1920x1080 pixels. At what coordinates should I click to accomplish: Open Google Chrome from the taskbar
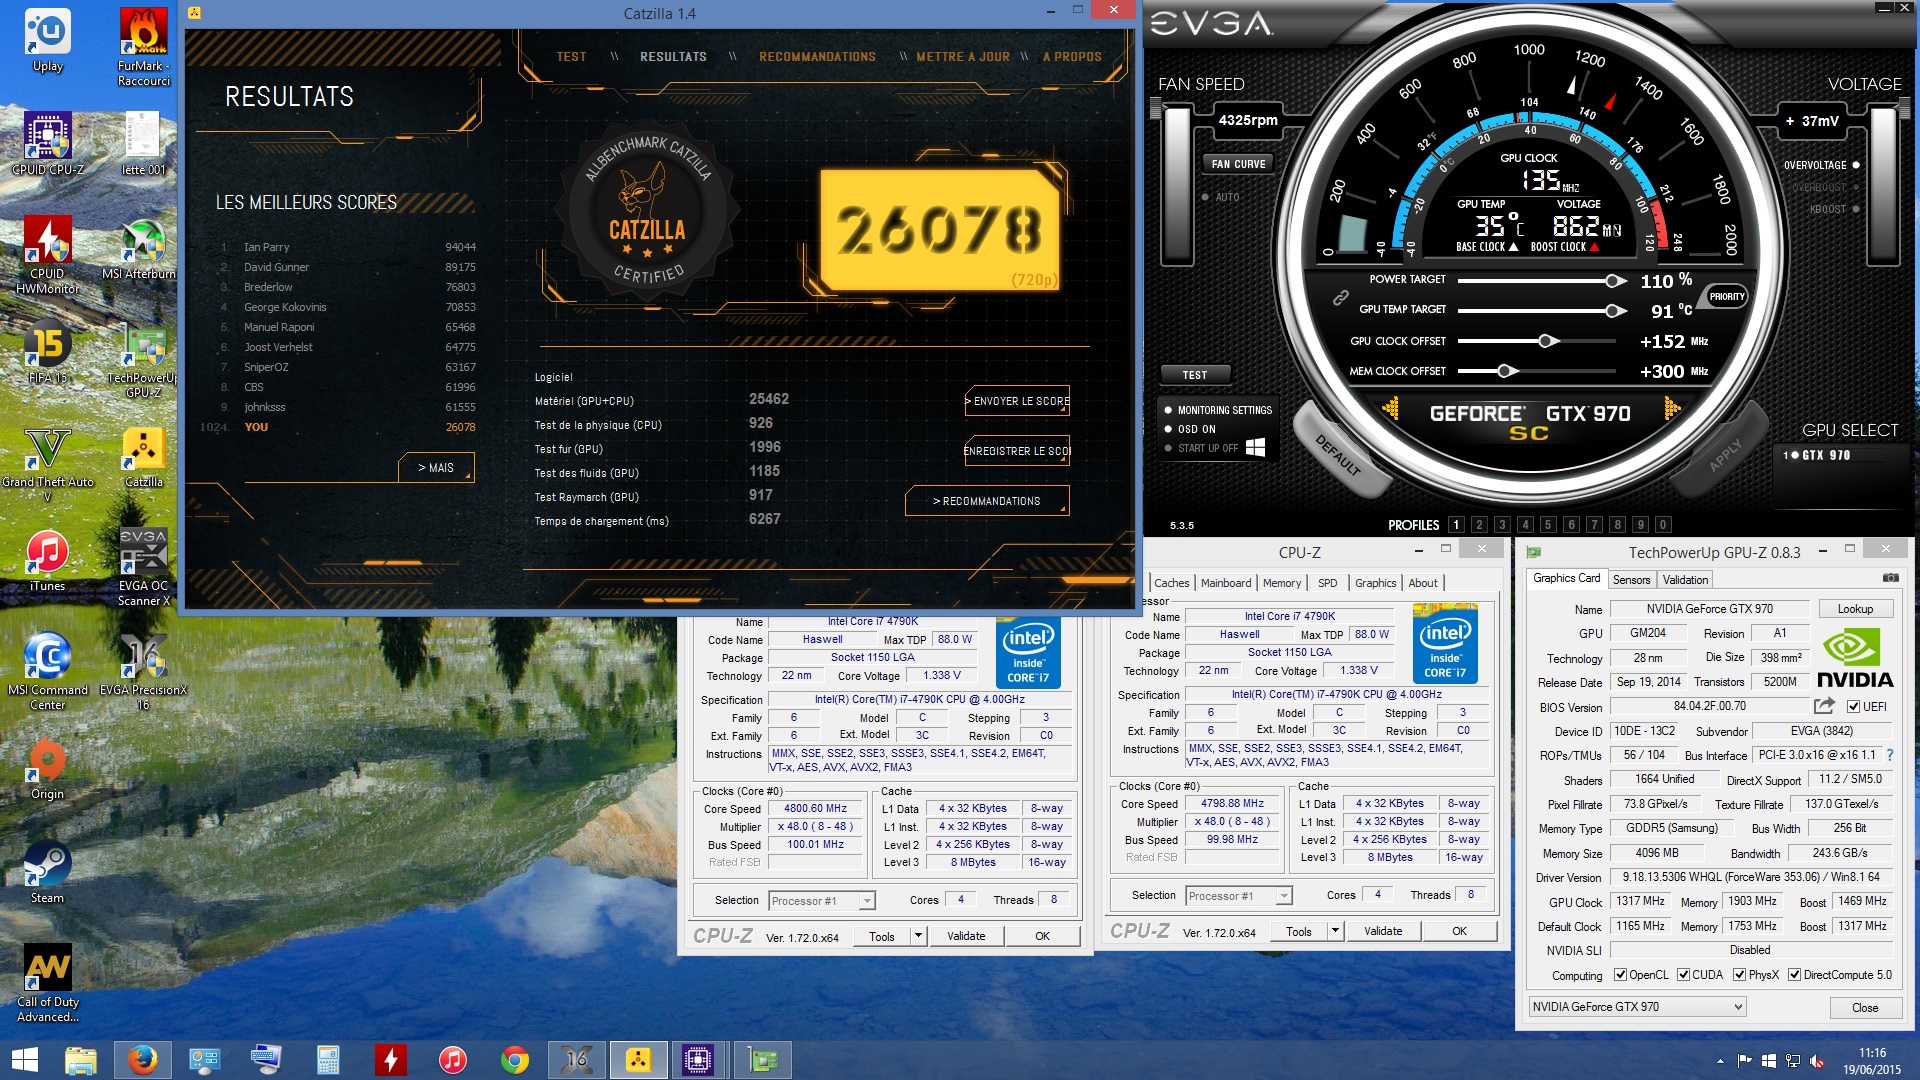pos(515,1060)
